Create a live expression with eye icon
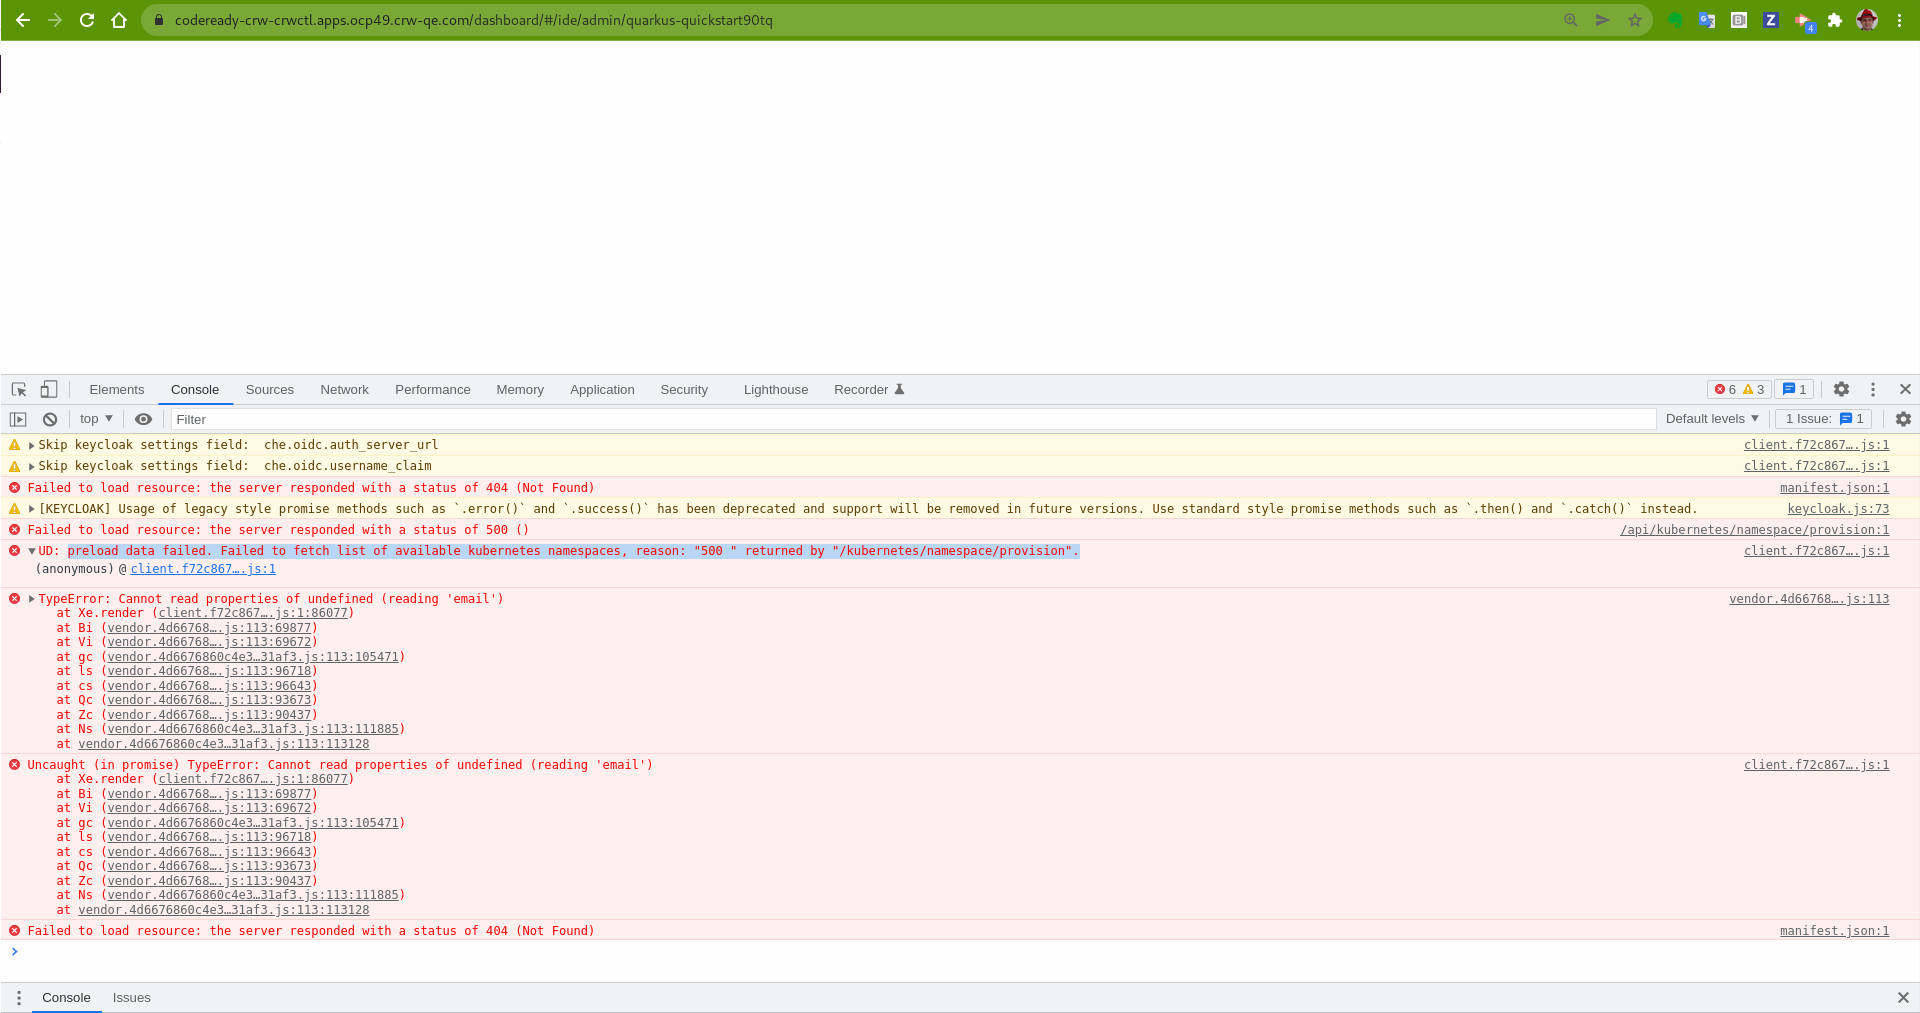The image size is (1920, 1013). click(x=143, y=419)
